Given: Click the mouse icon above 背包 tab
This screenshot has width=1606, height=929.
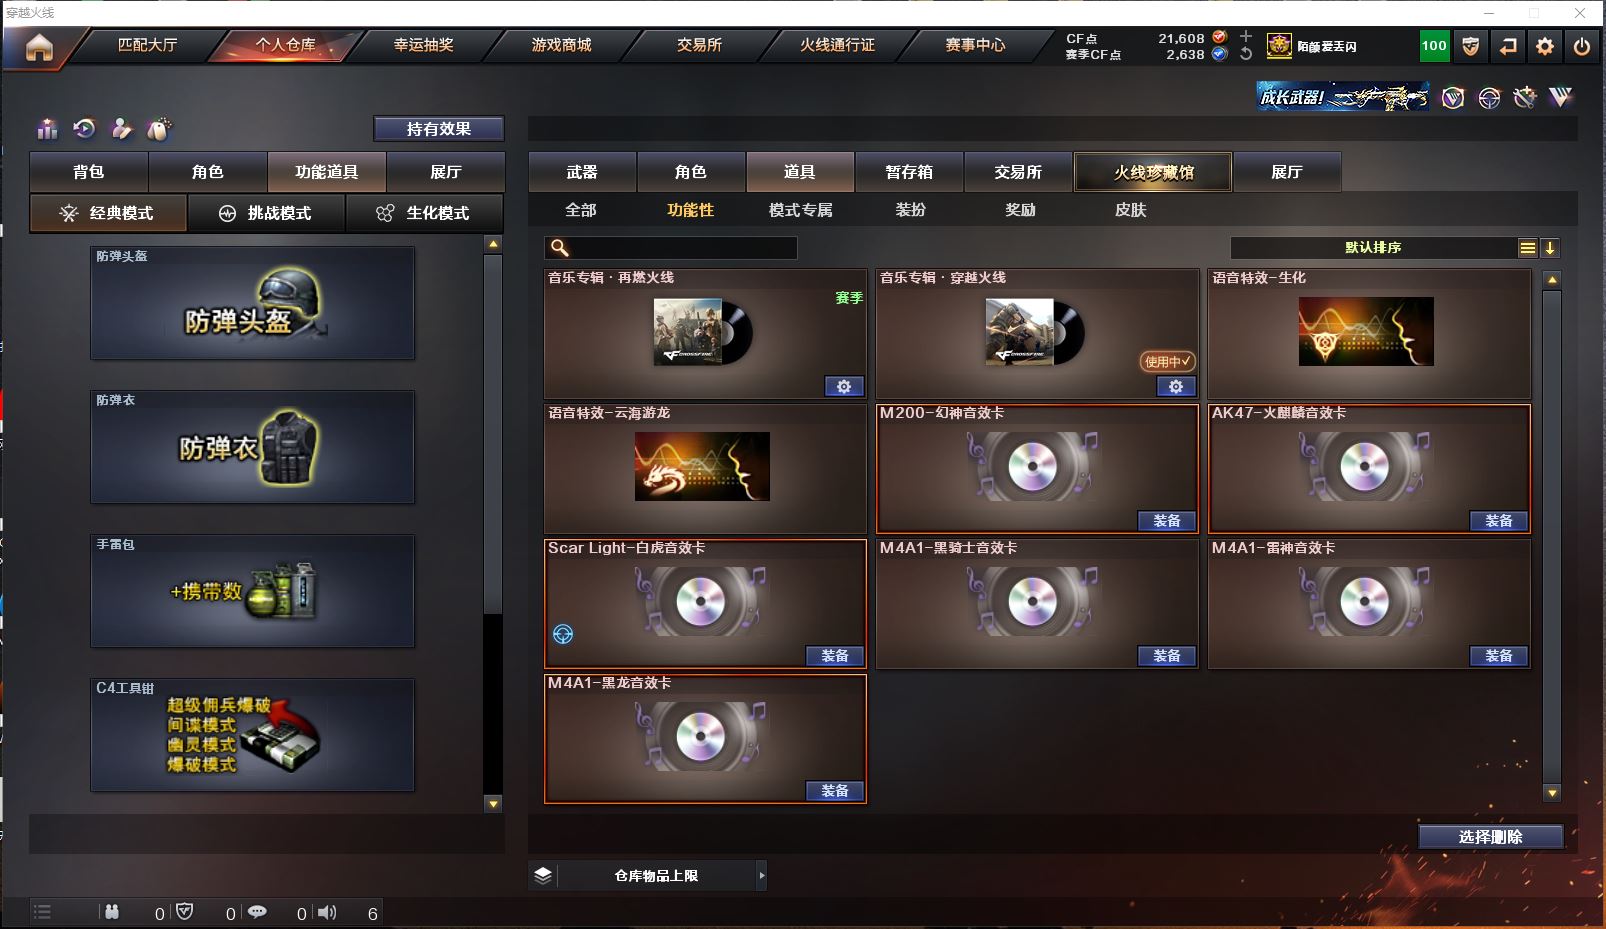Looking at the screenshot, I should tap(159, 129).
